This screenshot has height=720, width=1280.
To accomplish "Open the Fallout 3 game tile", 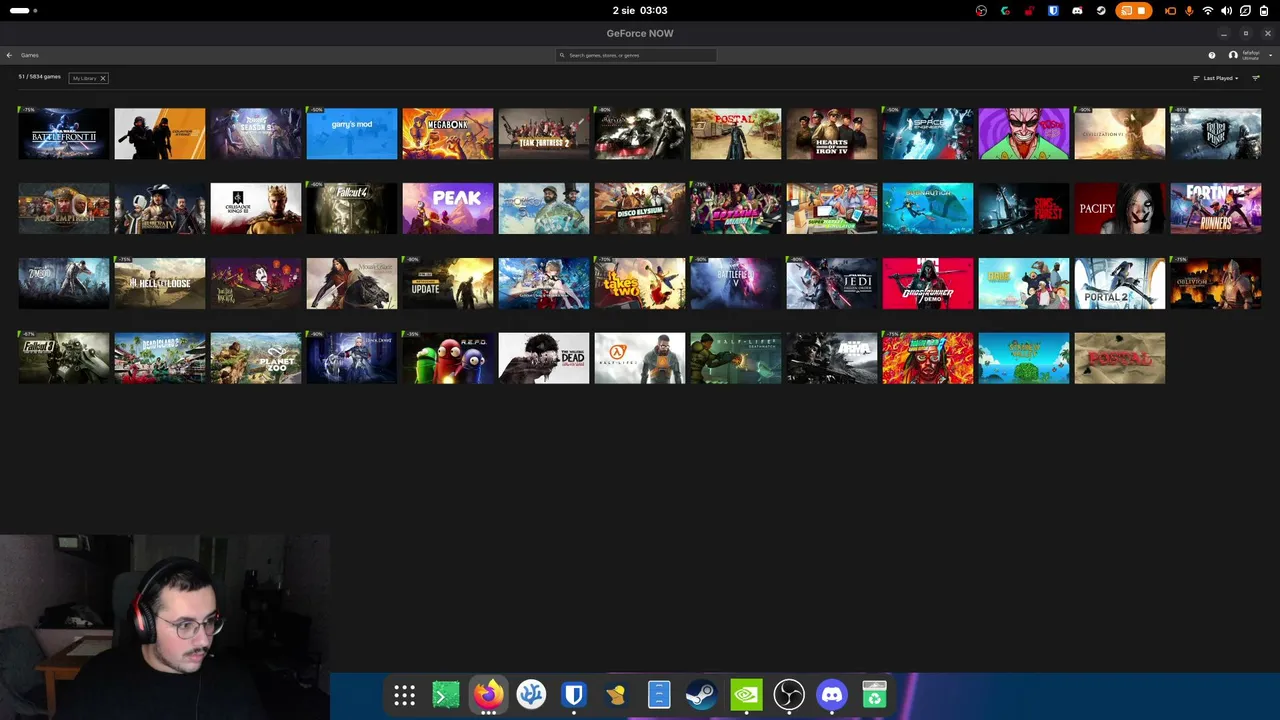I will point(64,359).
